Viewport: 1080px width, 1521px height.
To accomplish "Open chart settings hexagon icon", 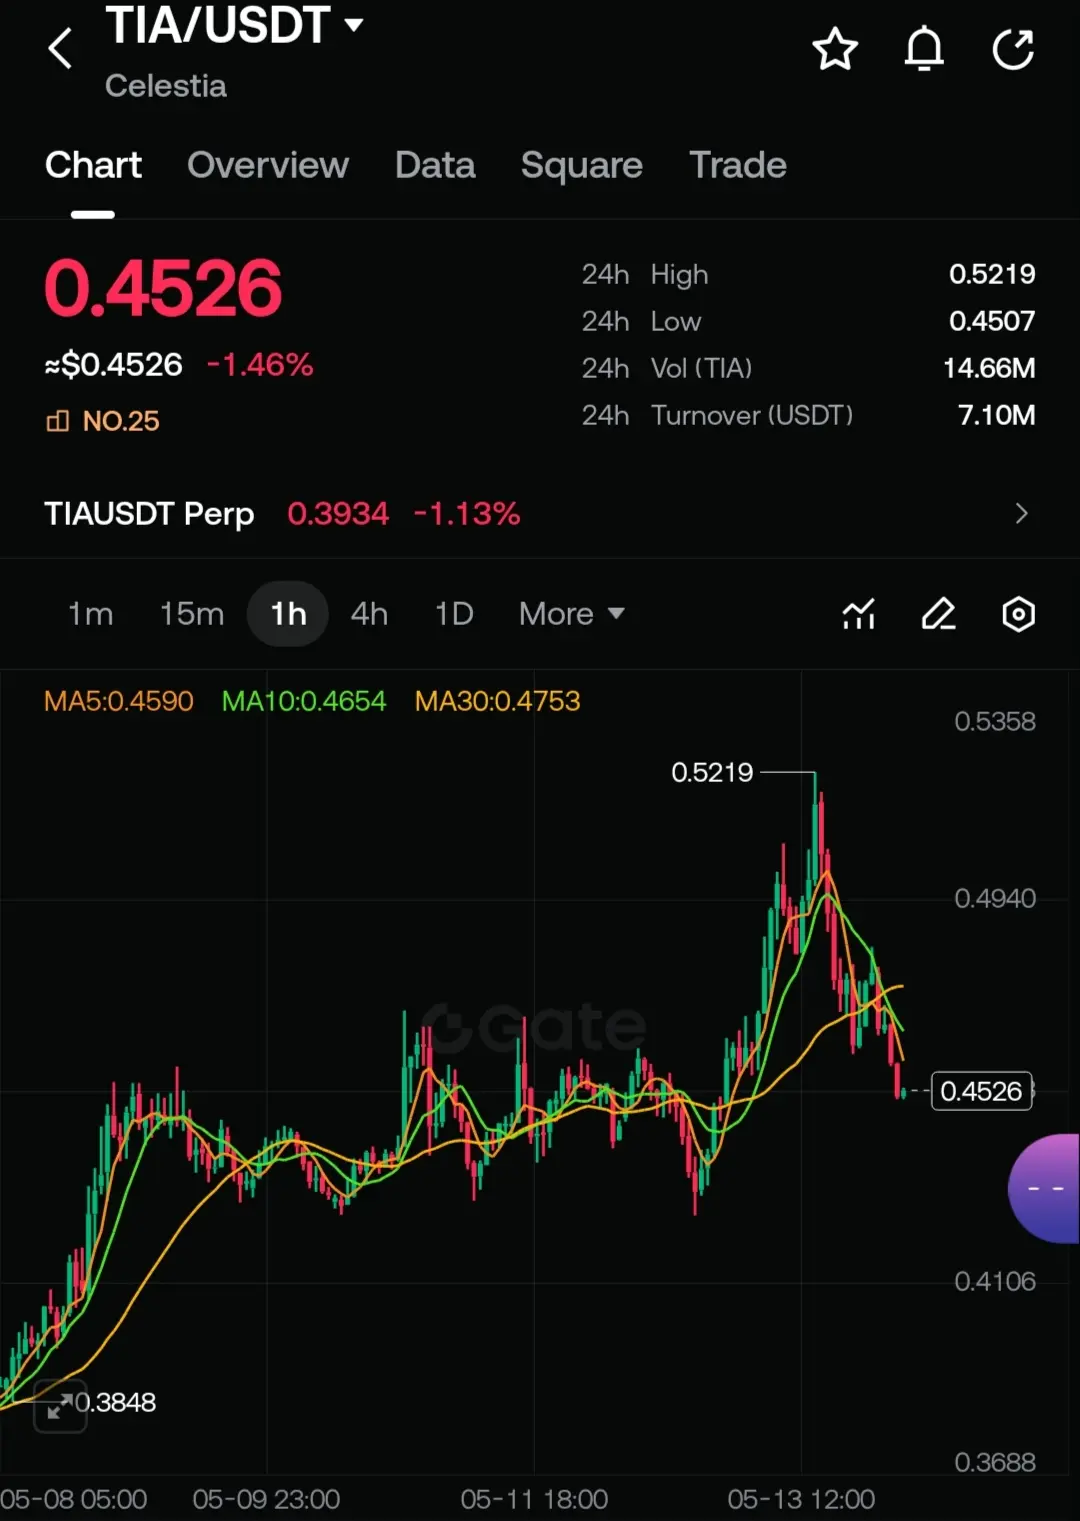I will pos(1018,614).
